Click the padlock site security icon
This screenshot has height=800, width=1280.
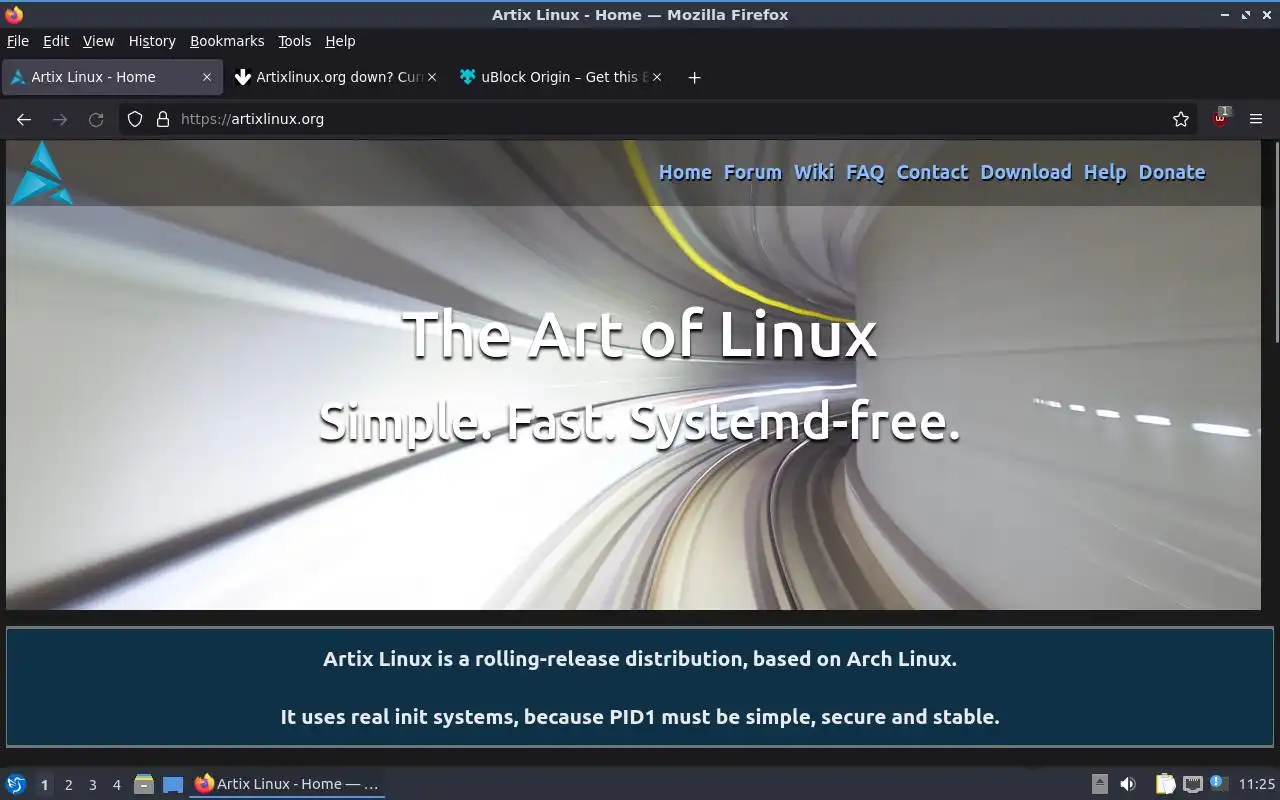(163, 119)
